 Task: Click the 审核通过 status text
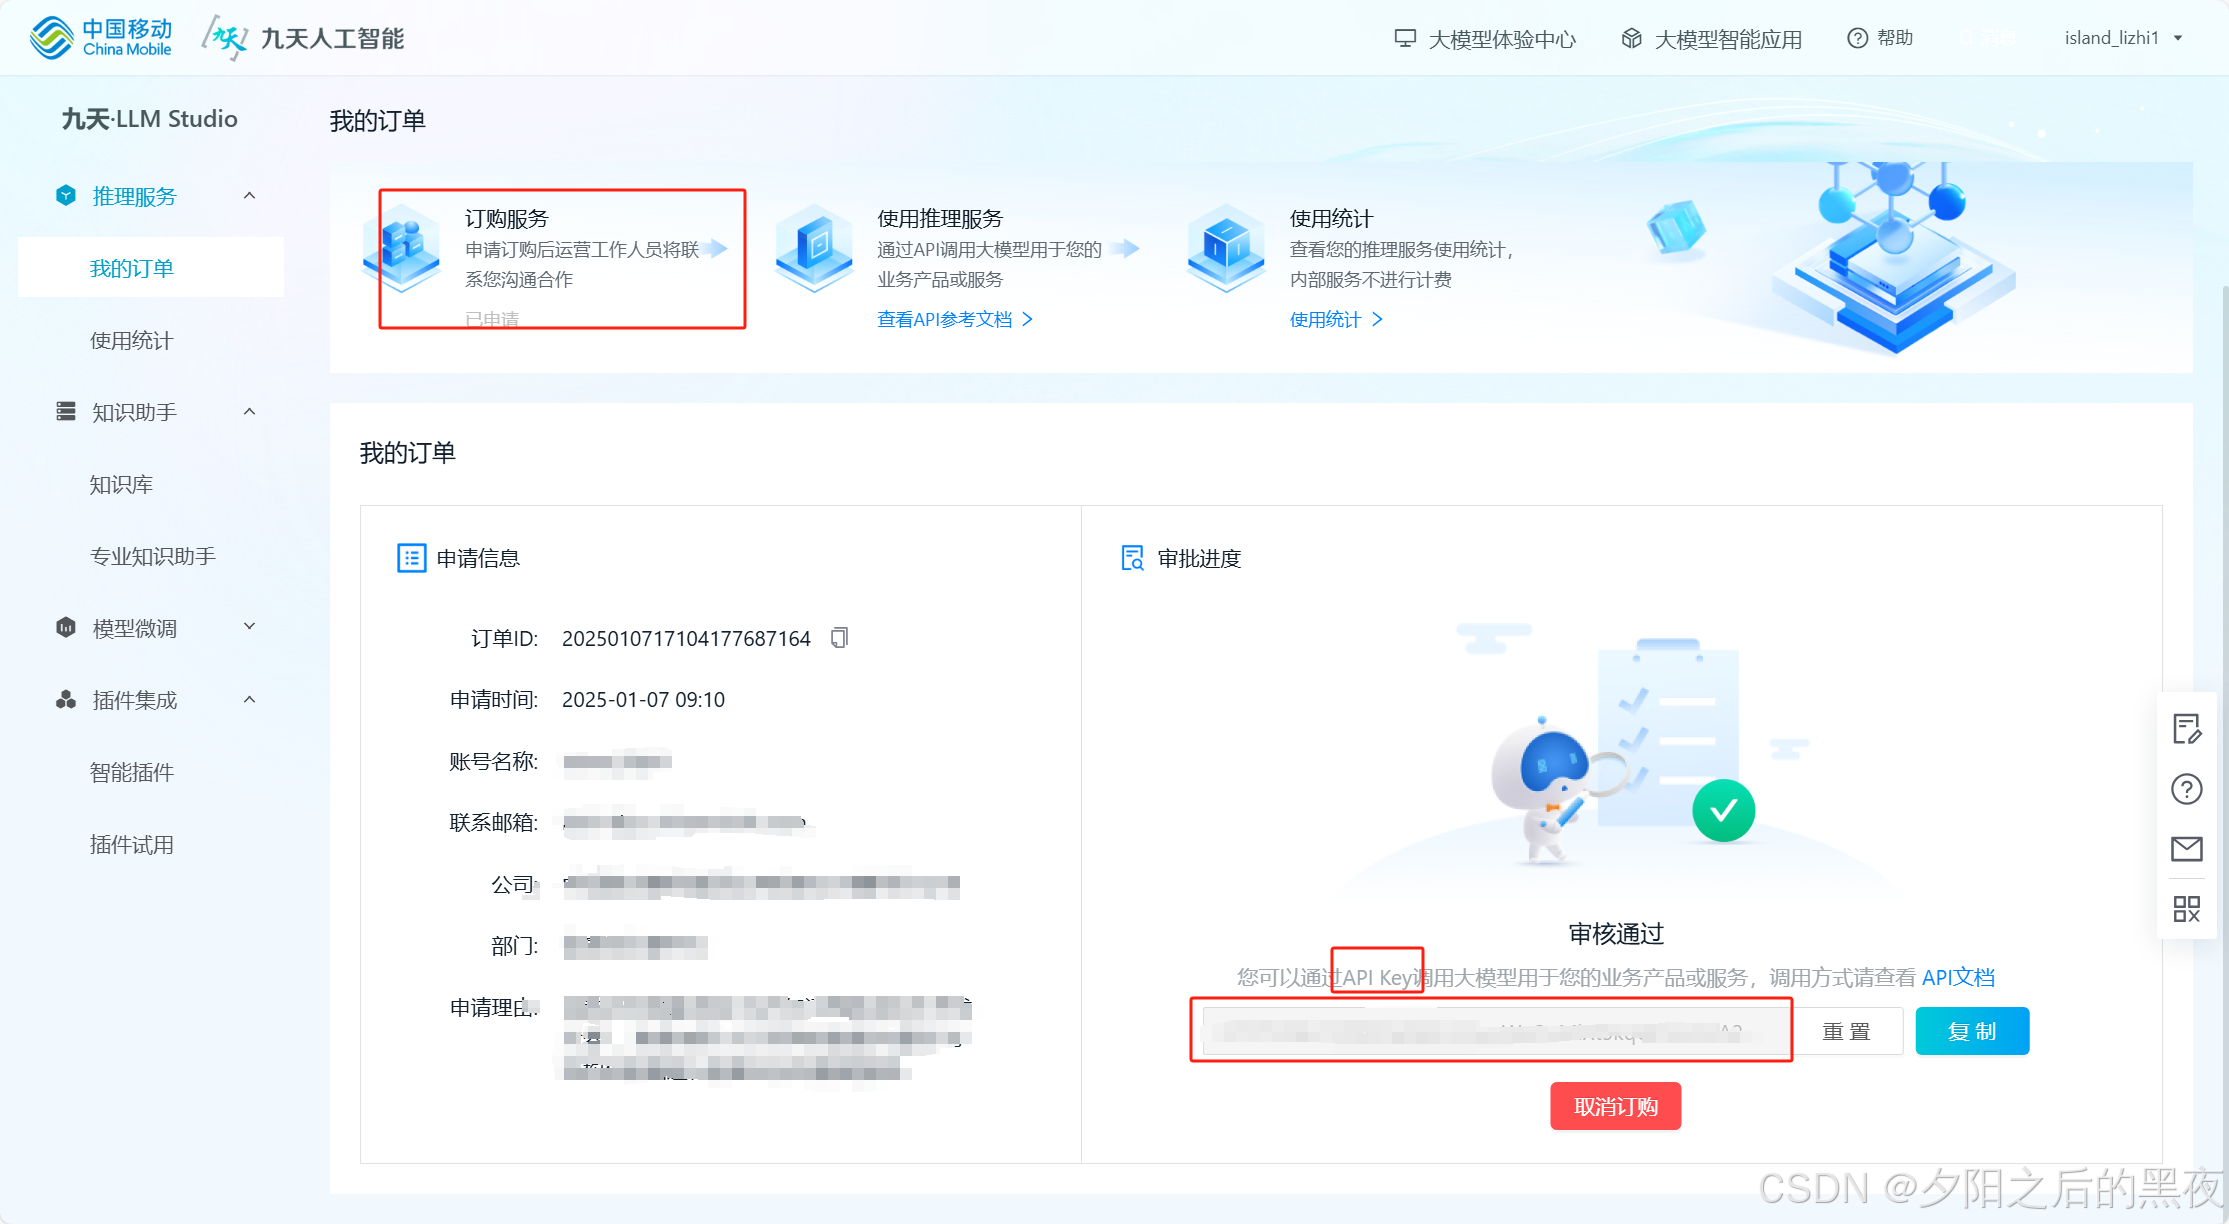coord(1616,933)
